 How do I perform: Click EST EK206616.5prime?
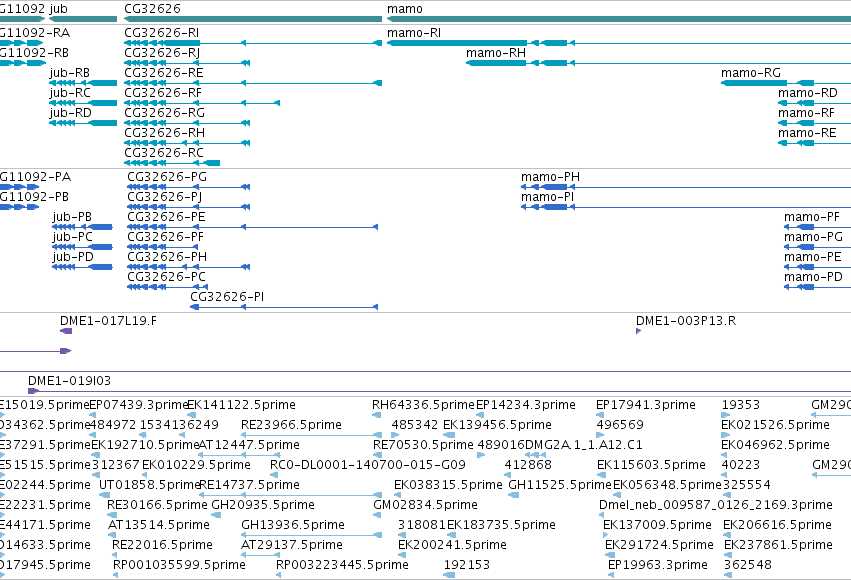tap(777, 525)
